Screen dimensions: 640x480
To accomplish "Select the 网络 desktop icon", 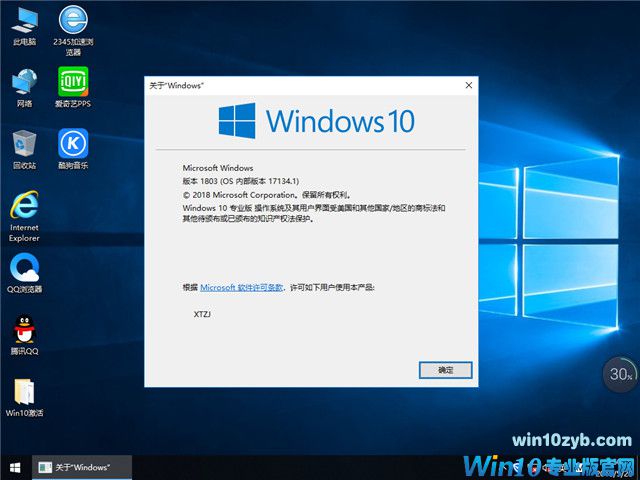I will pos(24,88).
